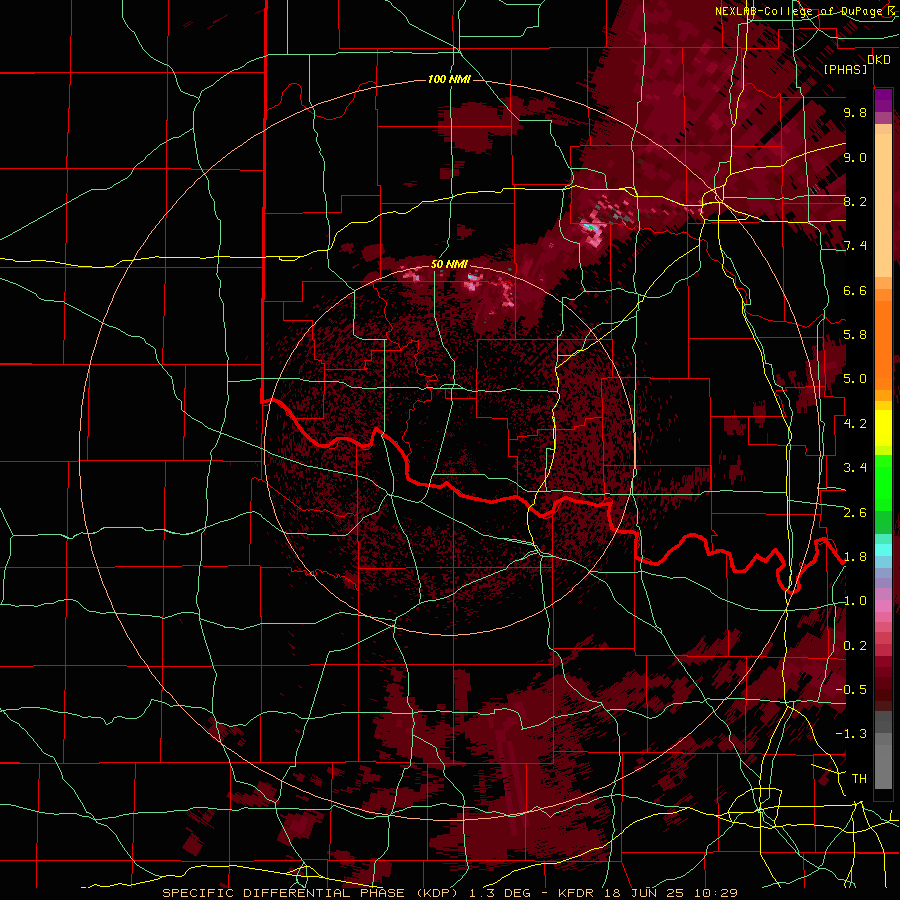Click the 3.4 legend value

pyautogui.click(x=855, y=468)
